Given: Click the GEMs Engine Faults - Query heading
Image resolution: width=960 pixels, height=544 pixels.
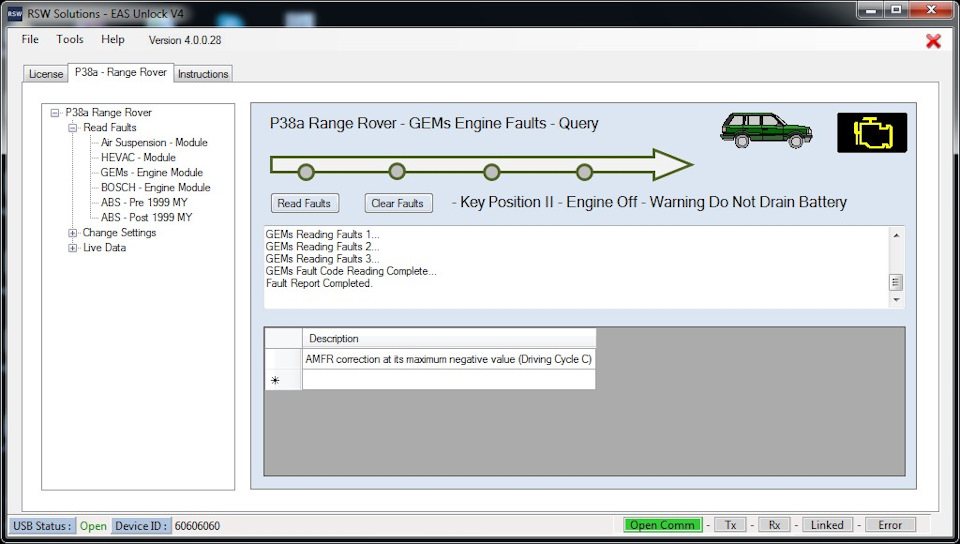Looking at the screenshot, I should point(434,123).
